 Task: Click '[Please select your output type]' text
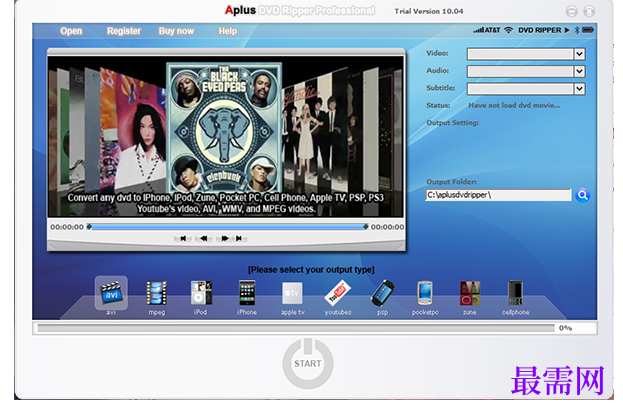[311, 270]
